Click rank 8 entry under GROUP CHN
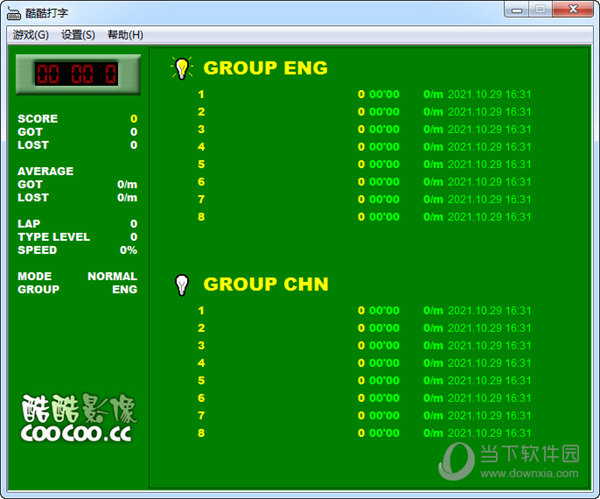The image size is (600, 499). (x=201, y=433)
